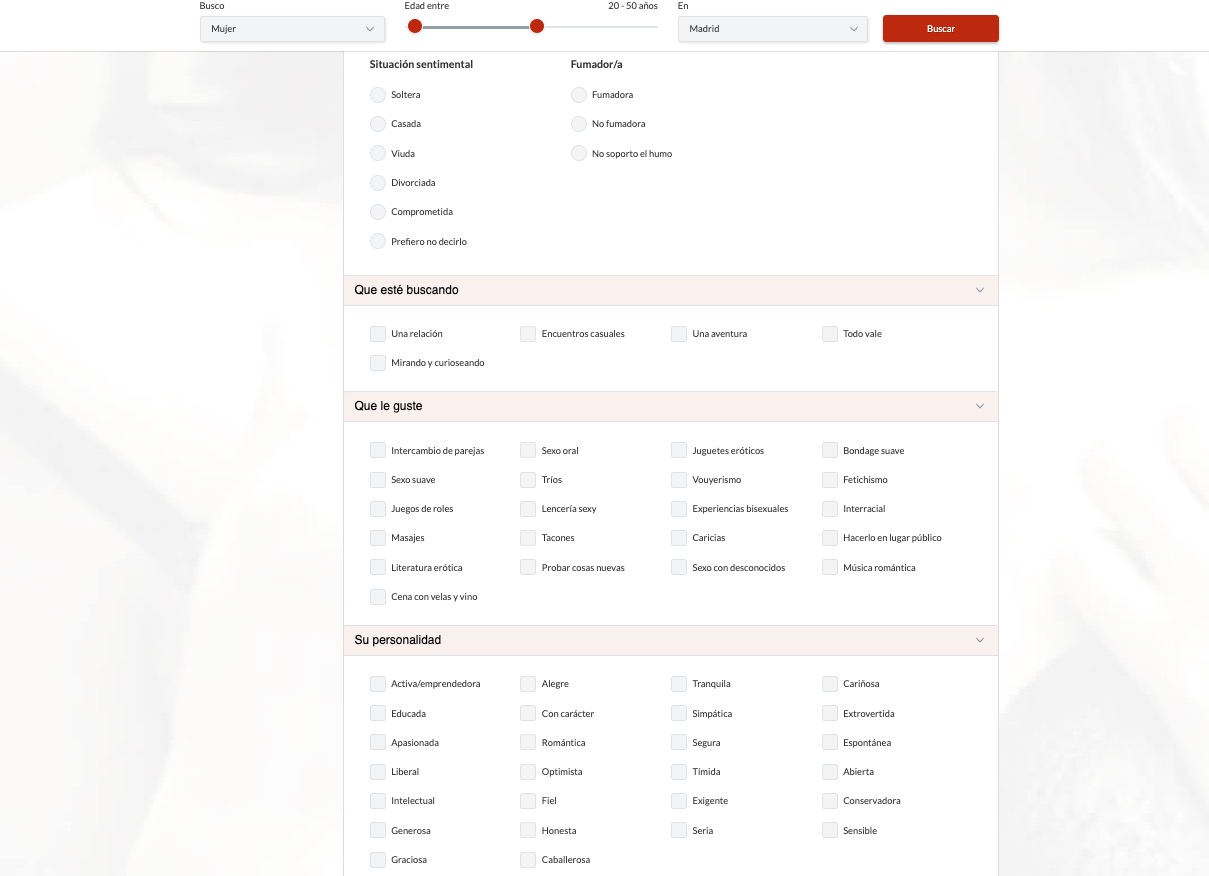Screen dimensions: 1209x876
Task: Tick the Conservadora checkbox
Action: click(830, 801)
